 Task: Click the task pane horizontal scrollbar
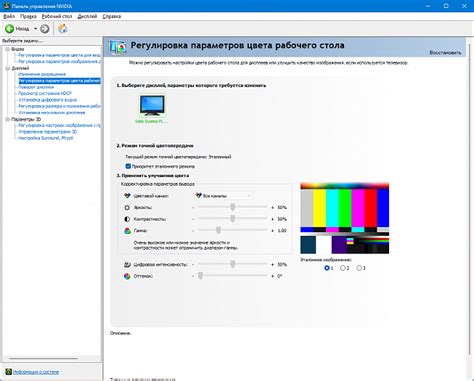(x=43, y=359)
